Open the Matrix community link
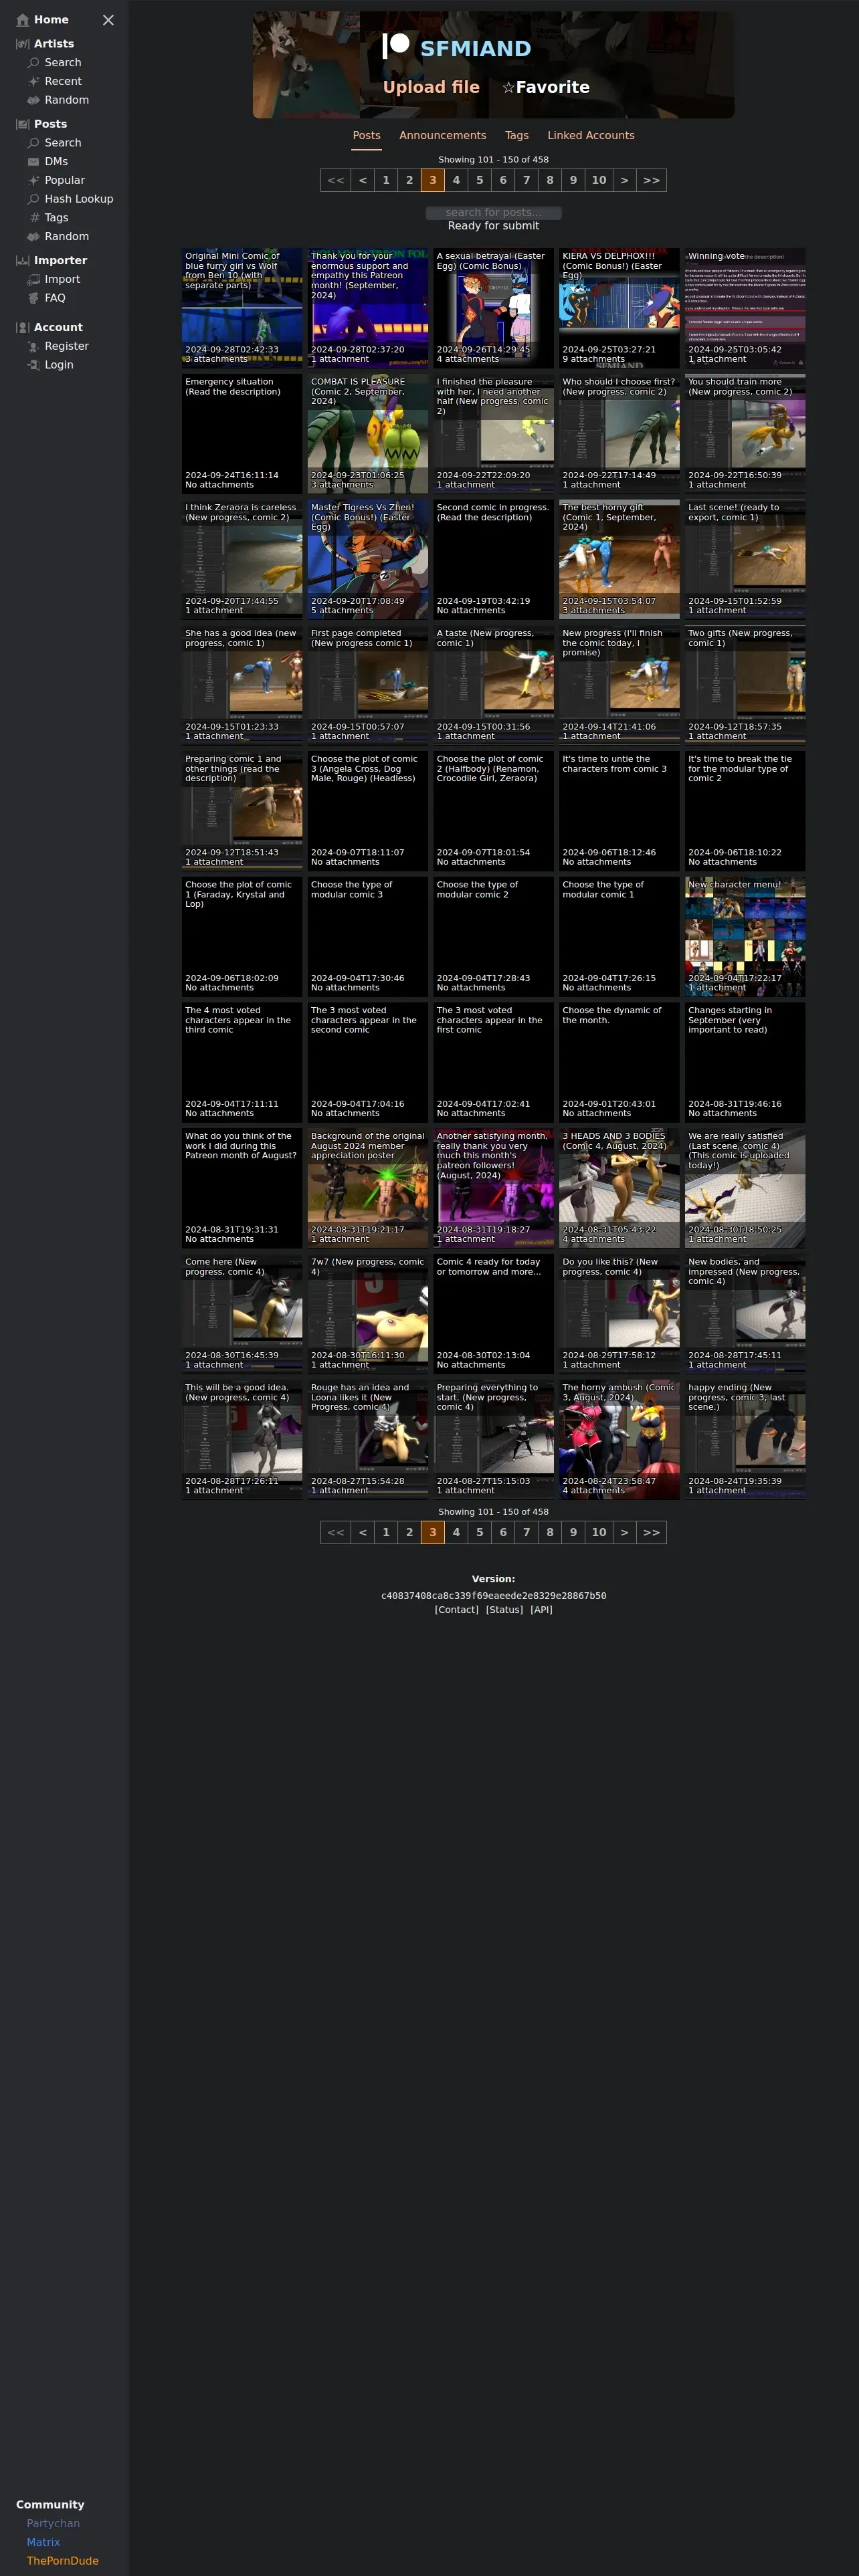Viewport: 859px width, 2576px height. click(43, 2542)
